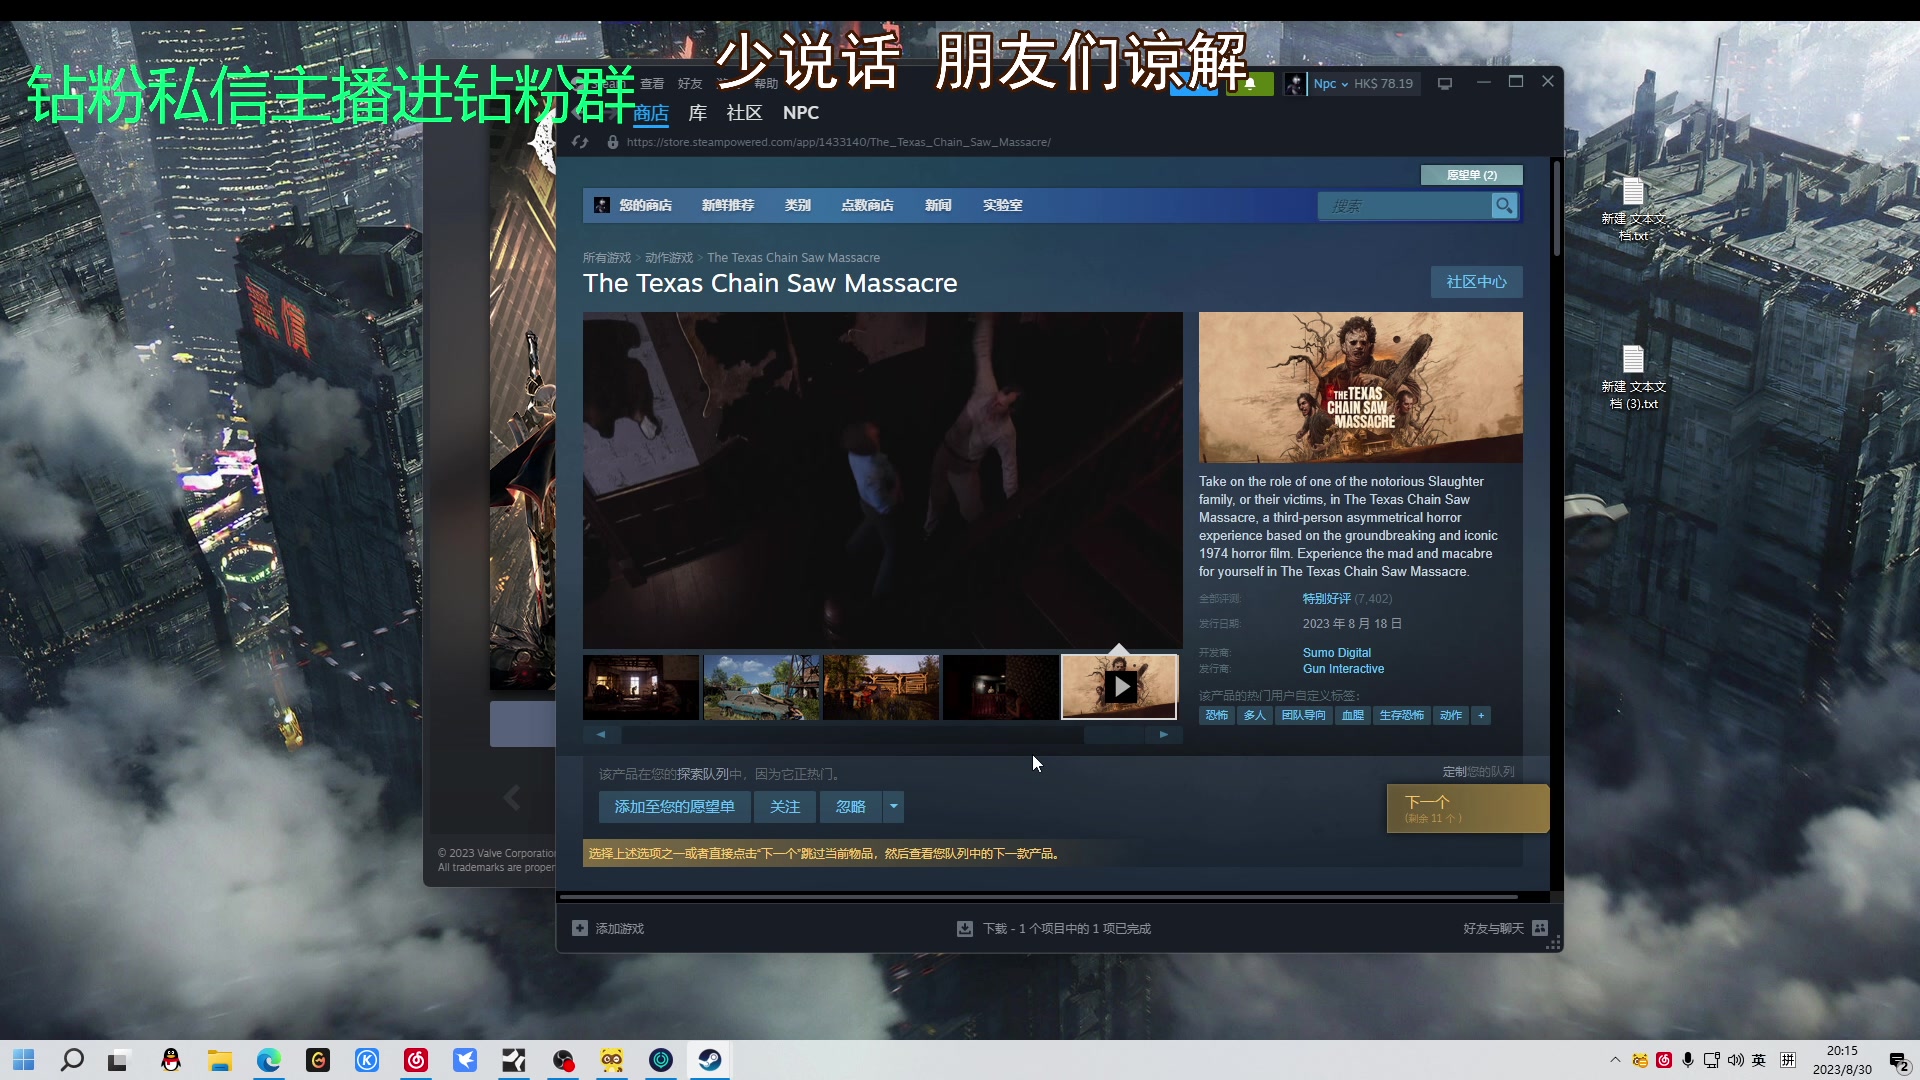The height and width of the screenshot is (1080, 1920).
Task: Open QQ penguin from taskbar
Action: [171, 1060]
